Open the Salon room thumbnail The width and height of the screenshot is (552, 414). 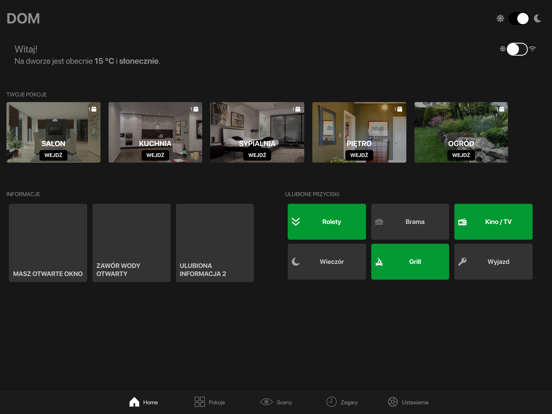(x=53, y=132)
